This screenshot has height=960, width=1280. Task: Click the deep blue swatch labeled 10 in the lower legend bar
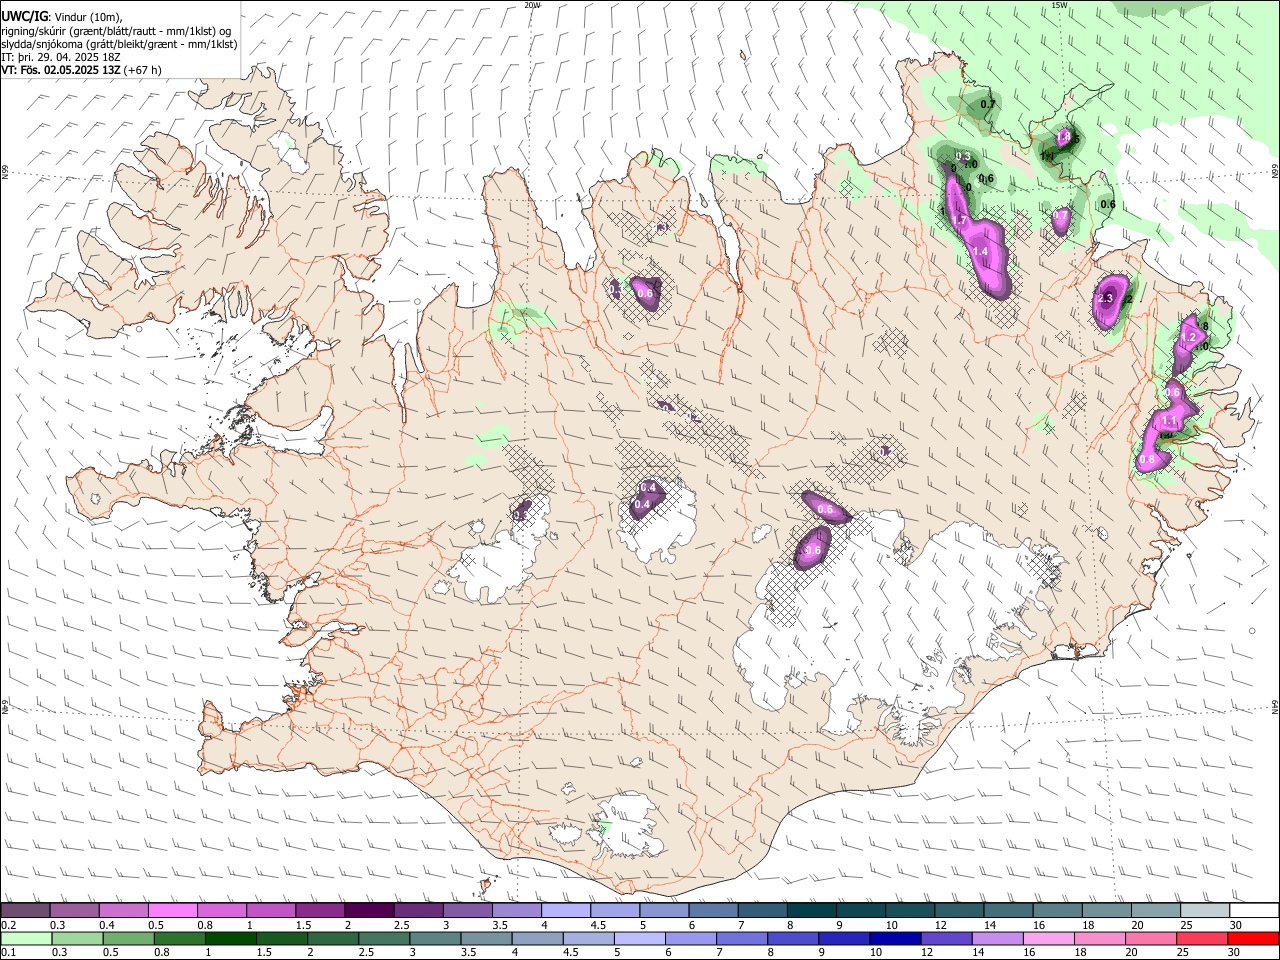coord(894,938)
